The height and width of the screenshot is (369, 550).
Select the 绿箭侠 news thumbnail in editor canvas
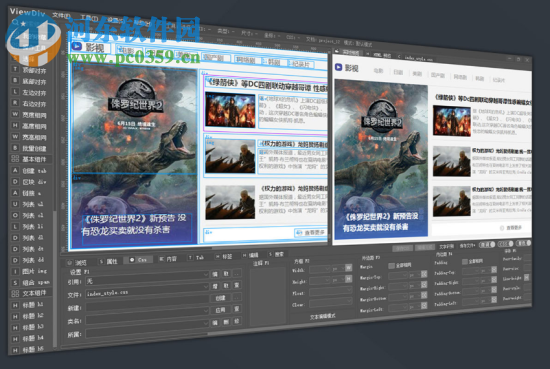point(230,110)
